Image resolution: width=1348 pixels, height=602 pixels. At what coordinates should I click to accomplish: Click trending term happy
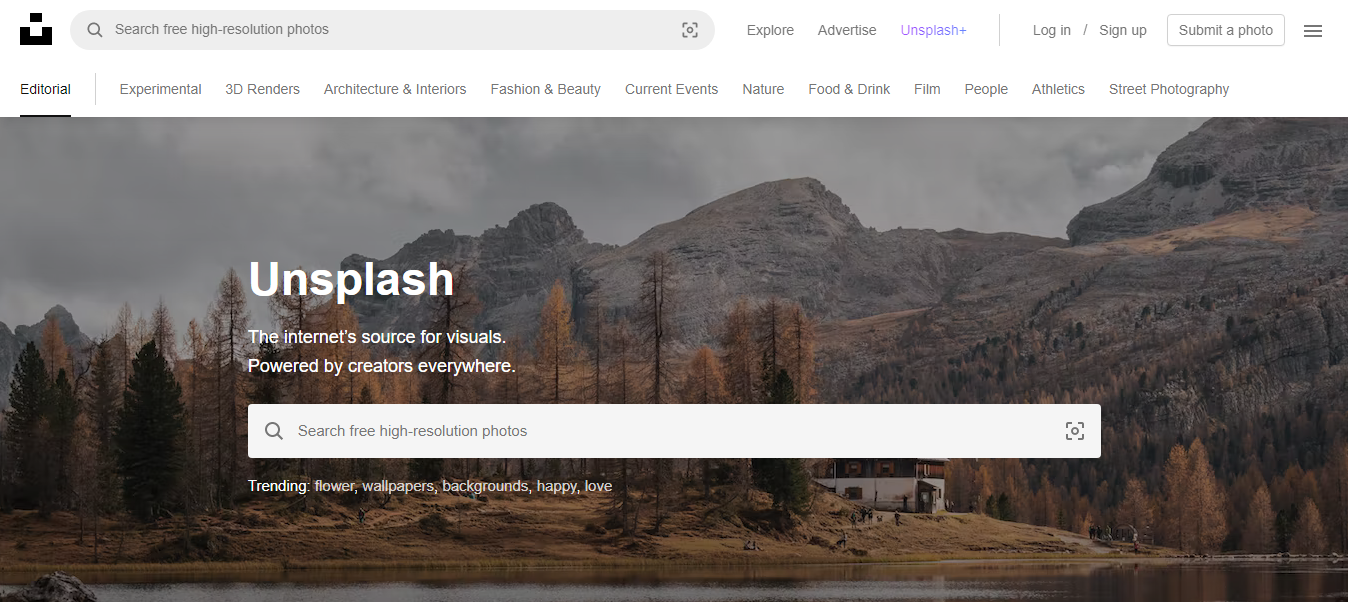coord(556,486)
